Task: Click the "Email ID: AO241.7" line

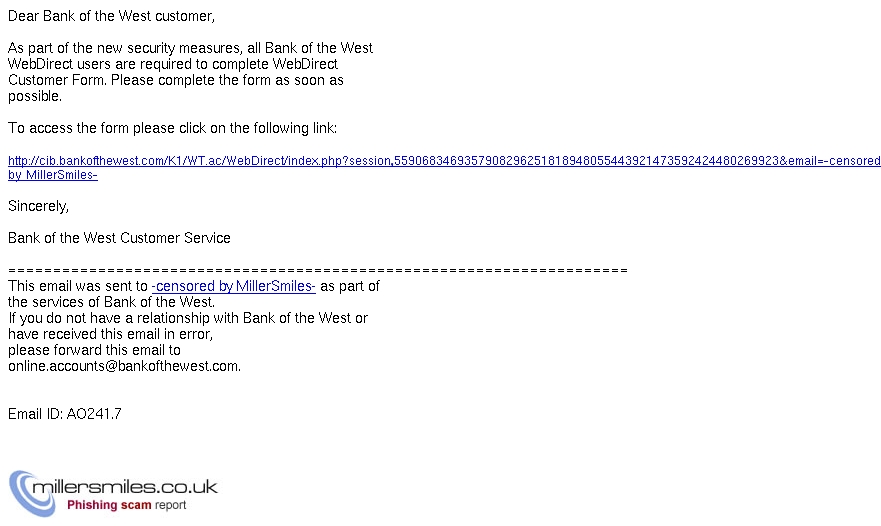Action: [x=65, y=414]
